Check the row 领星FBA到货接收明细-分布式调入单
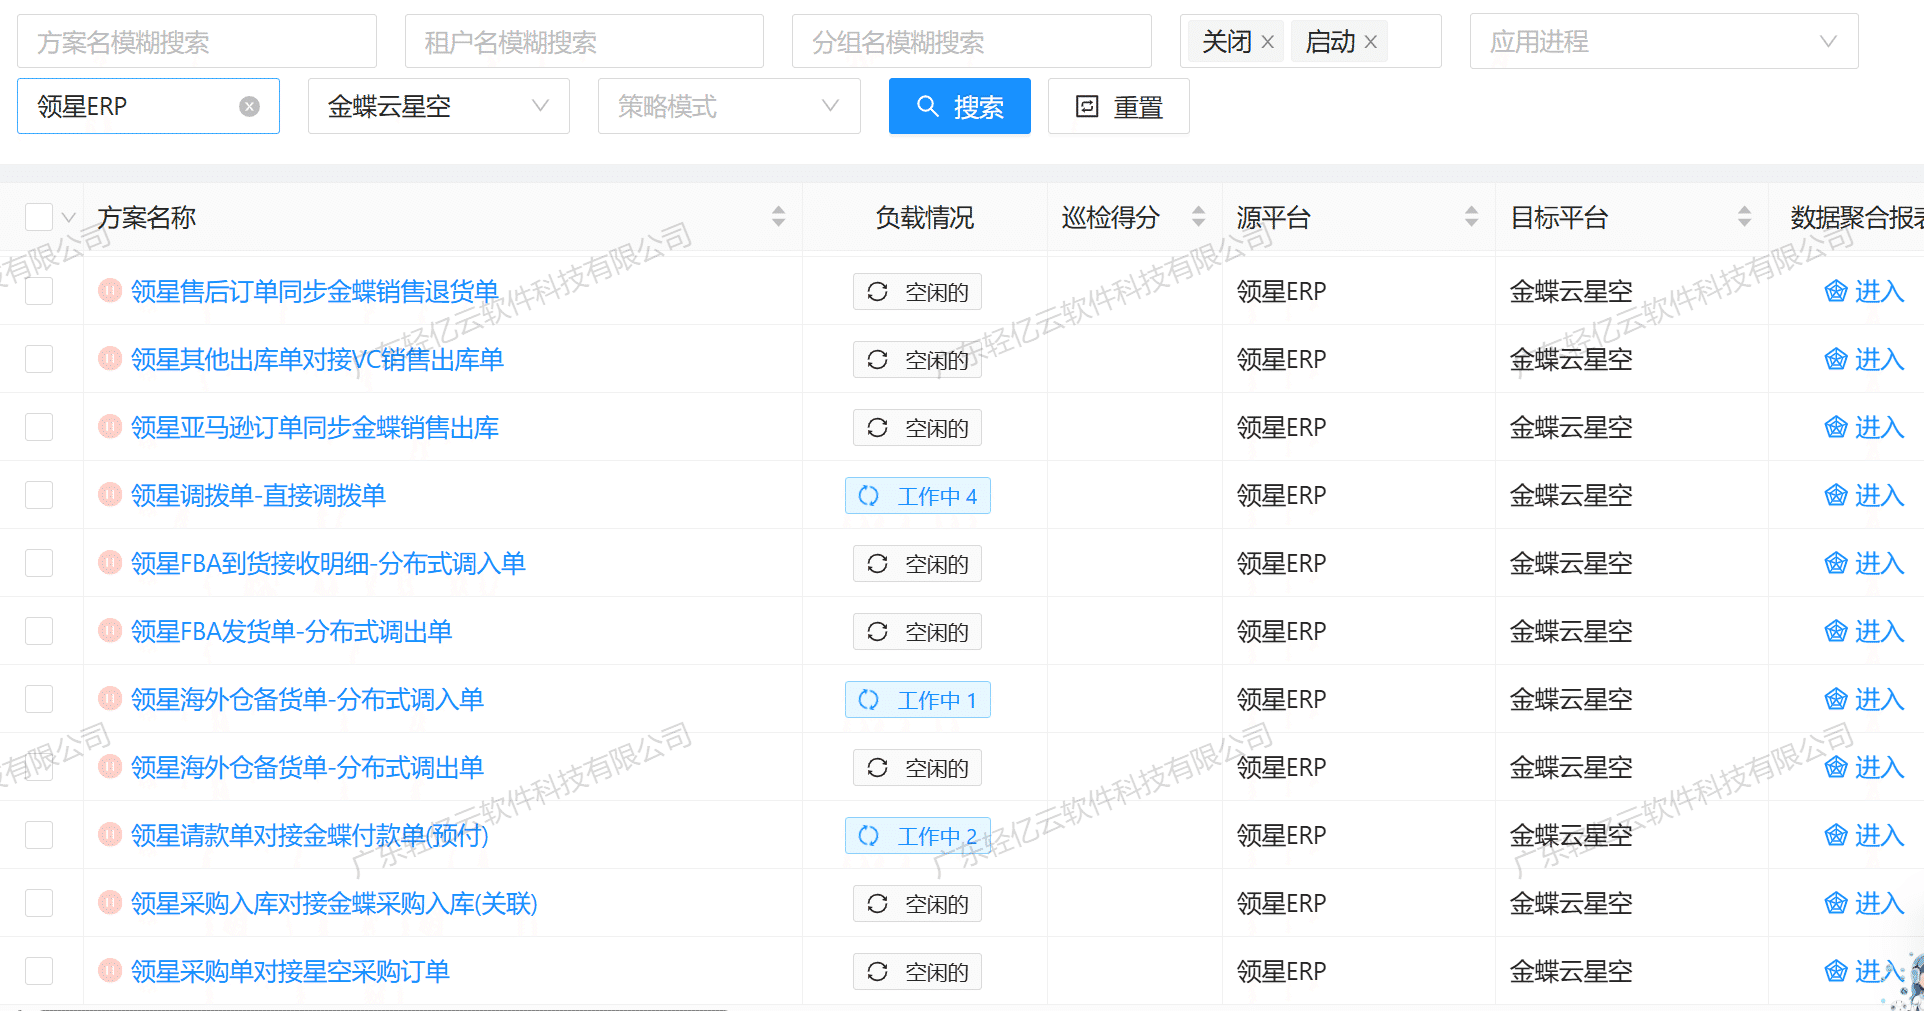The image size is (1924, 1011). point(39,563)
